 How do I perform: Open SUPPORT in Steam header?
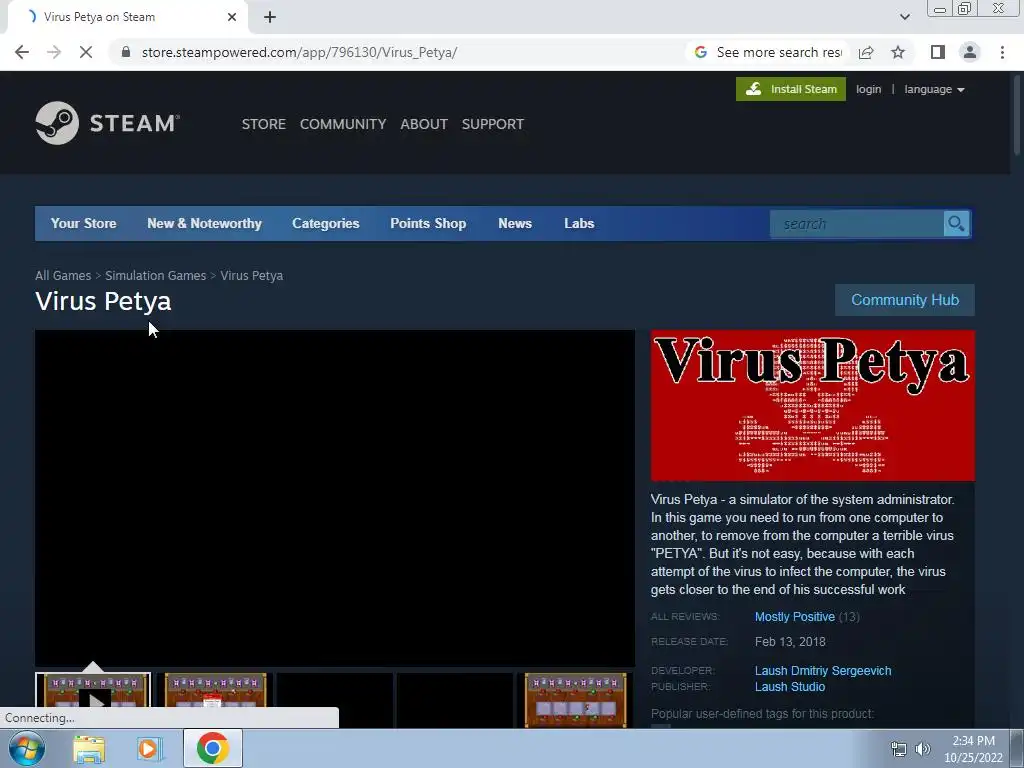[492, 124]
